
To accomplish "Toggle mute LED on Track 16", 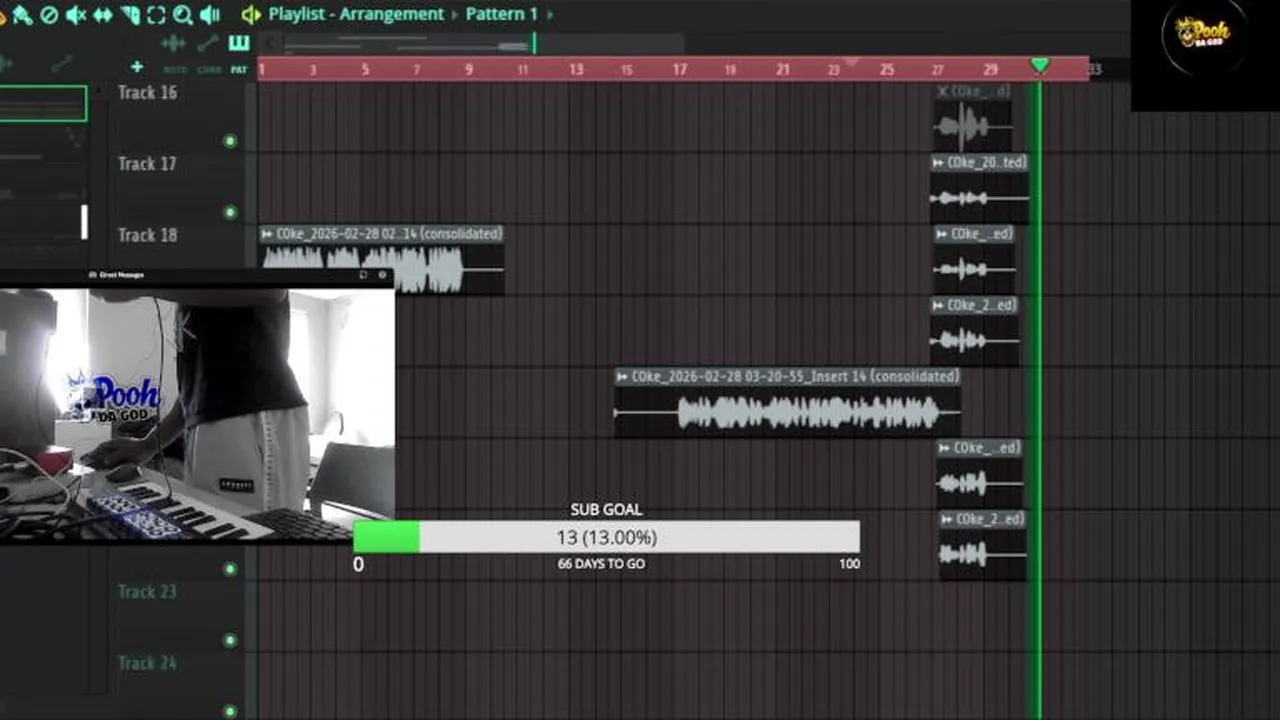I will (230, 141).
